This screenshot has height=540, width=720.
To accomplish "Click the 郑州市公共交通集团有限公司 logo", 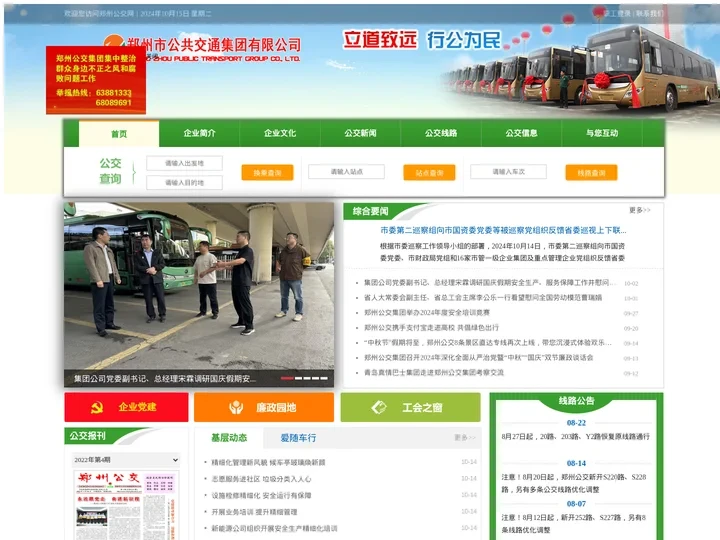I will click(x=202, y=49).
